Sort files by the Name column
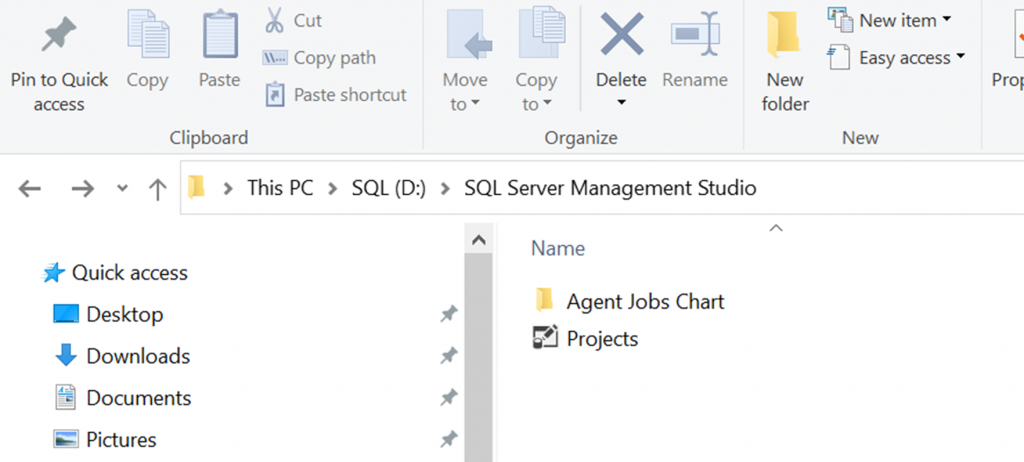 pos(558,248)
